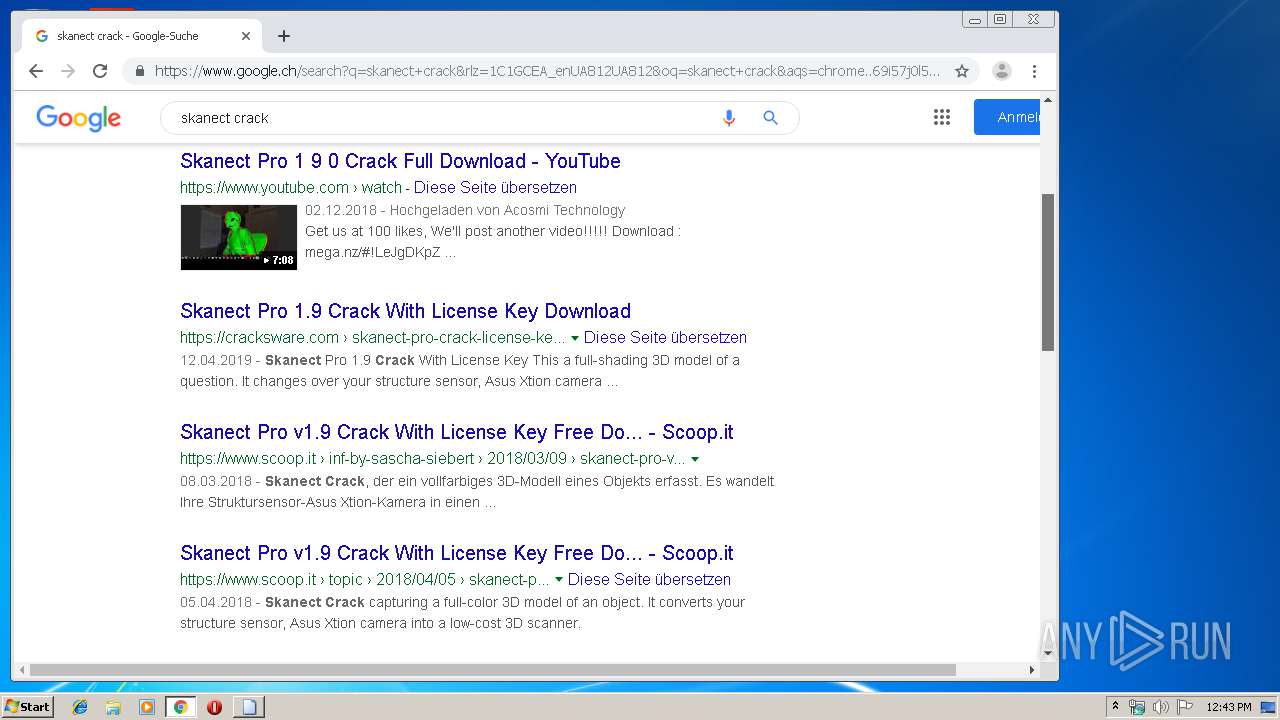The image size is (1280, 720).
Task: Go back to the previous page
Action: [36, 71]
